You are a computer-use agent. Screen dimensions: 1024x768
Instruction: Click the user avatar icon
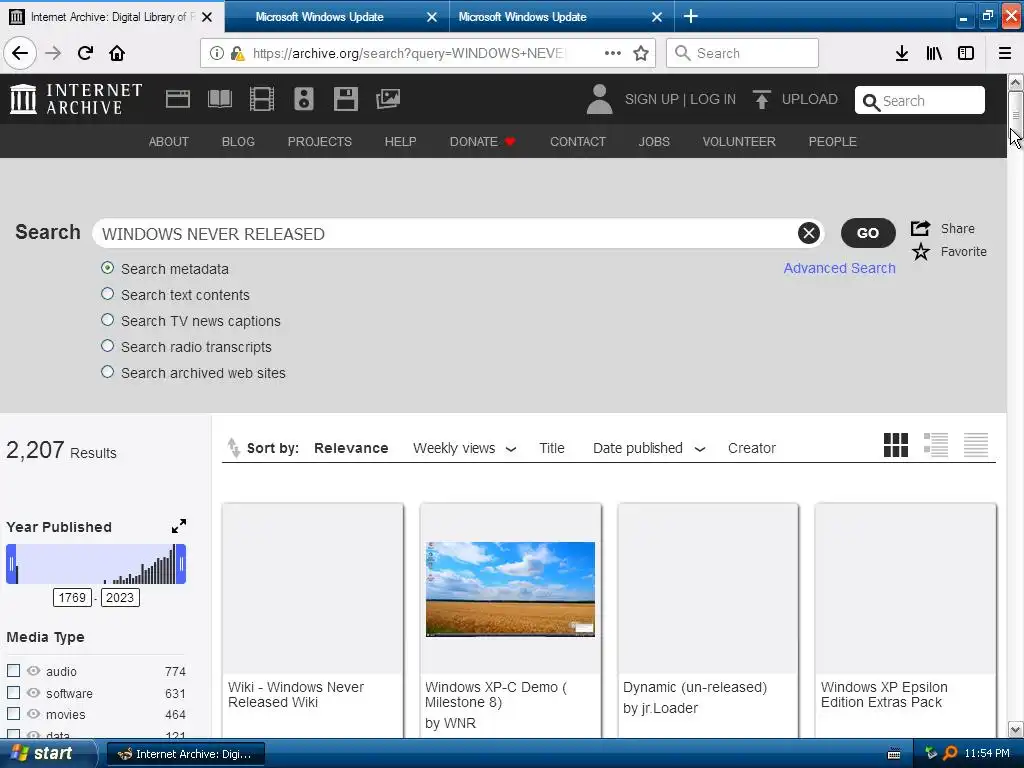click(600, 99)
